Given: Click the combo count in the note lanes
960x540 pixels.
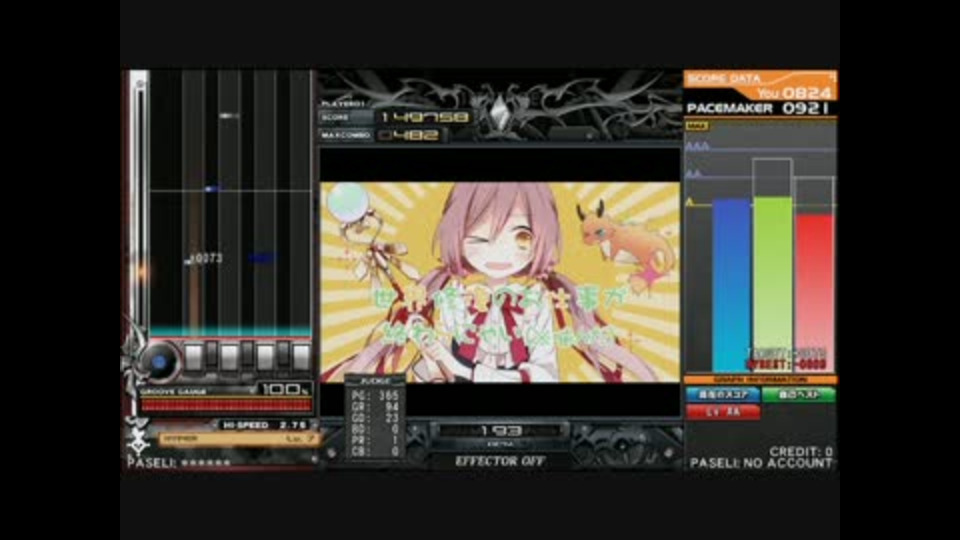Looking at the screenshot, I should pyautogui.click(x=206, y=259).
